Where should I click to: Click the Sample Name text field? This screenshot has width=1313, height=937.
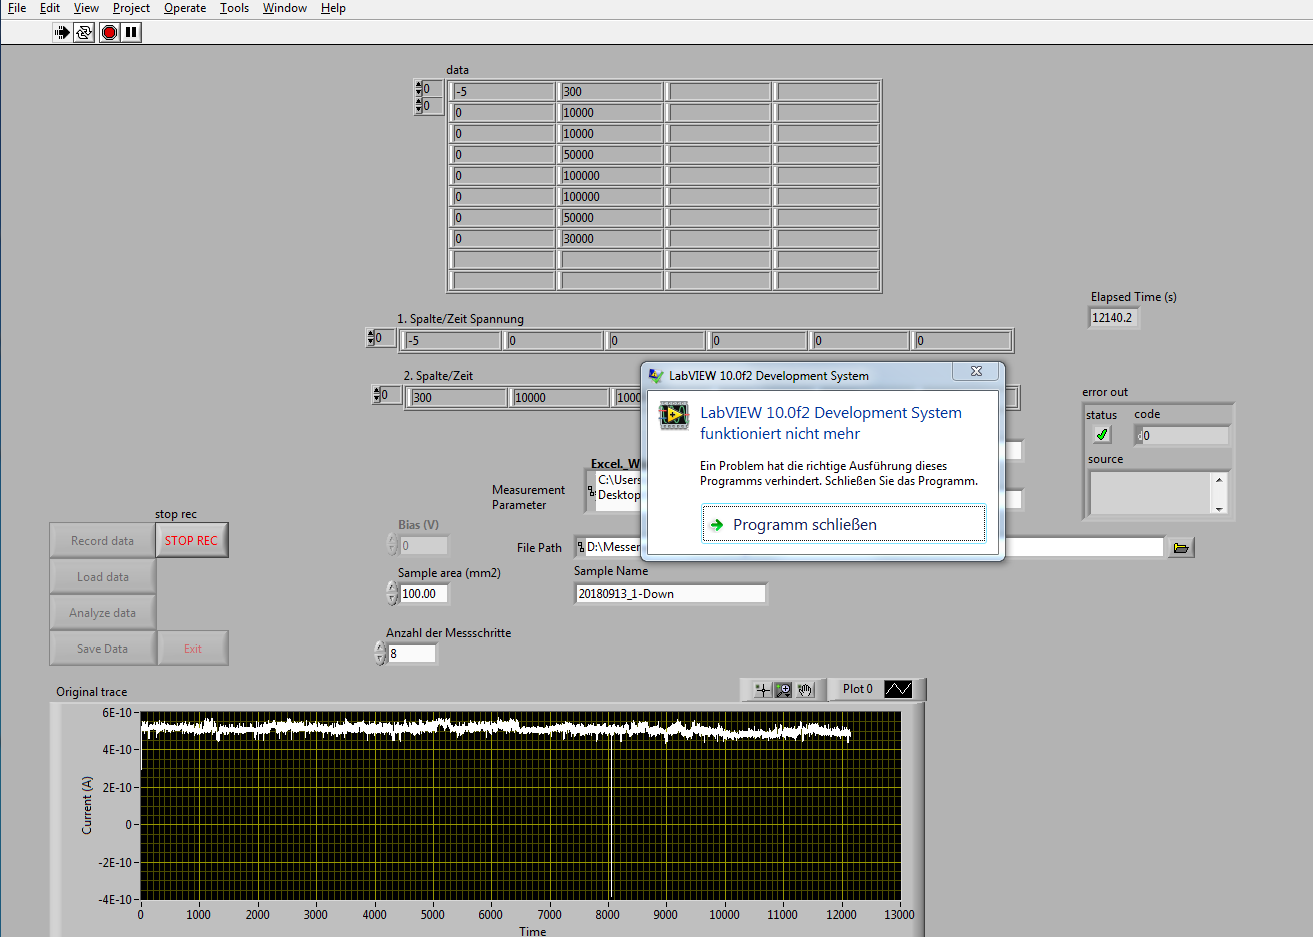(x=670, y=594)
